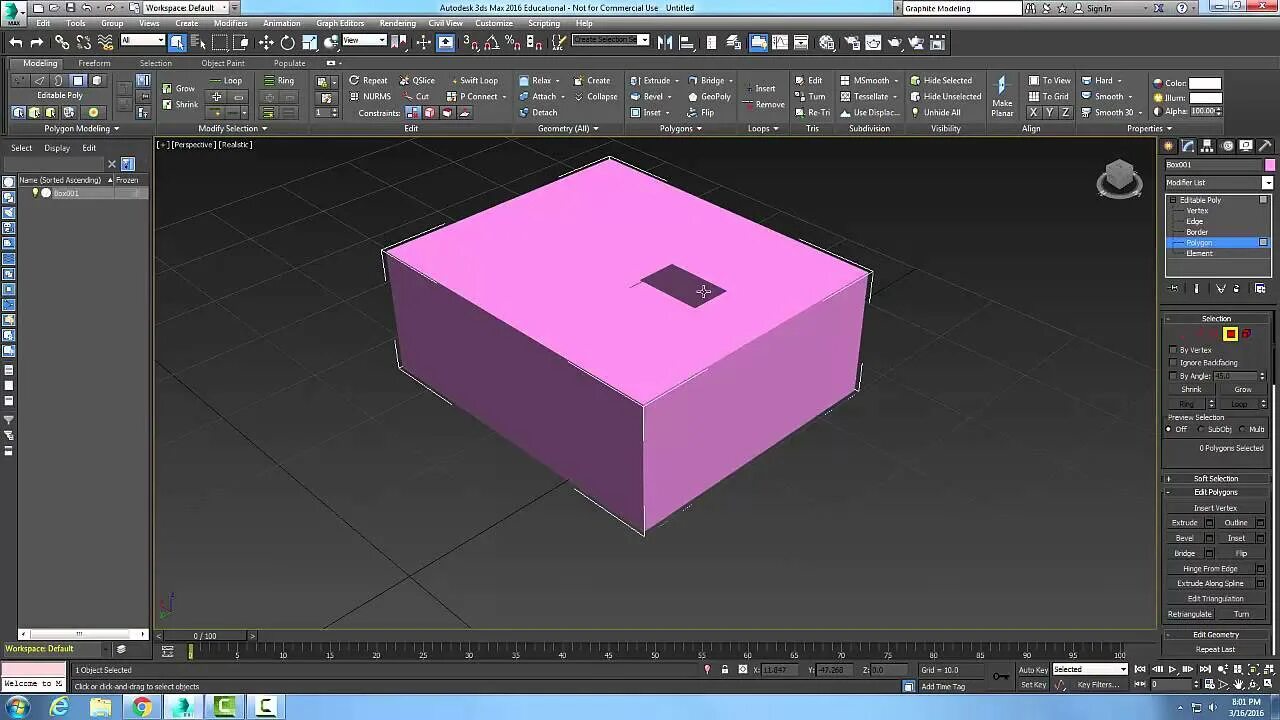Click the Detach tool in Geometry panel
This screenshot has height=720, width=1280.
tap(538, 112)
